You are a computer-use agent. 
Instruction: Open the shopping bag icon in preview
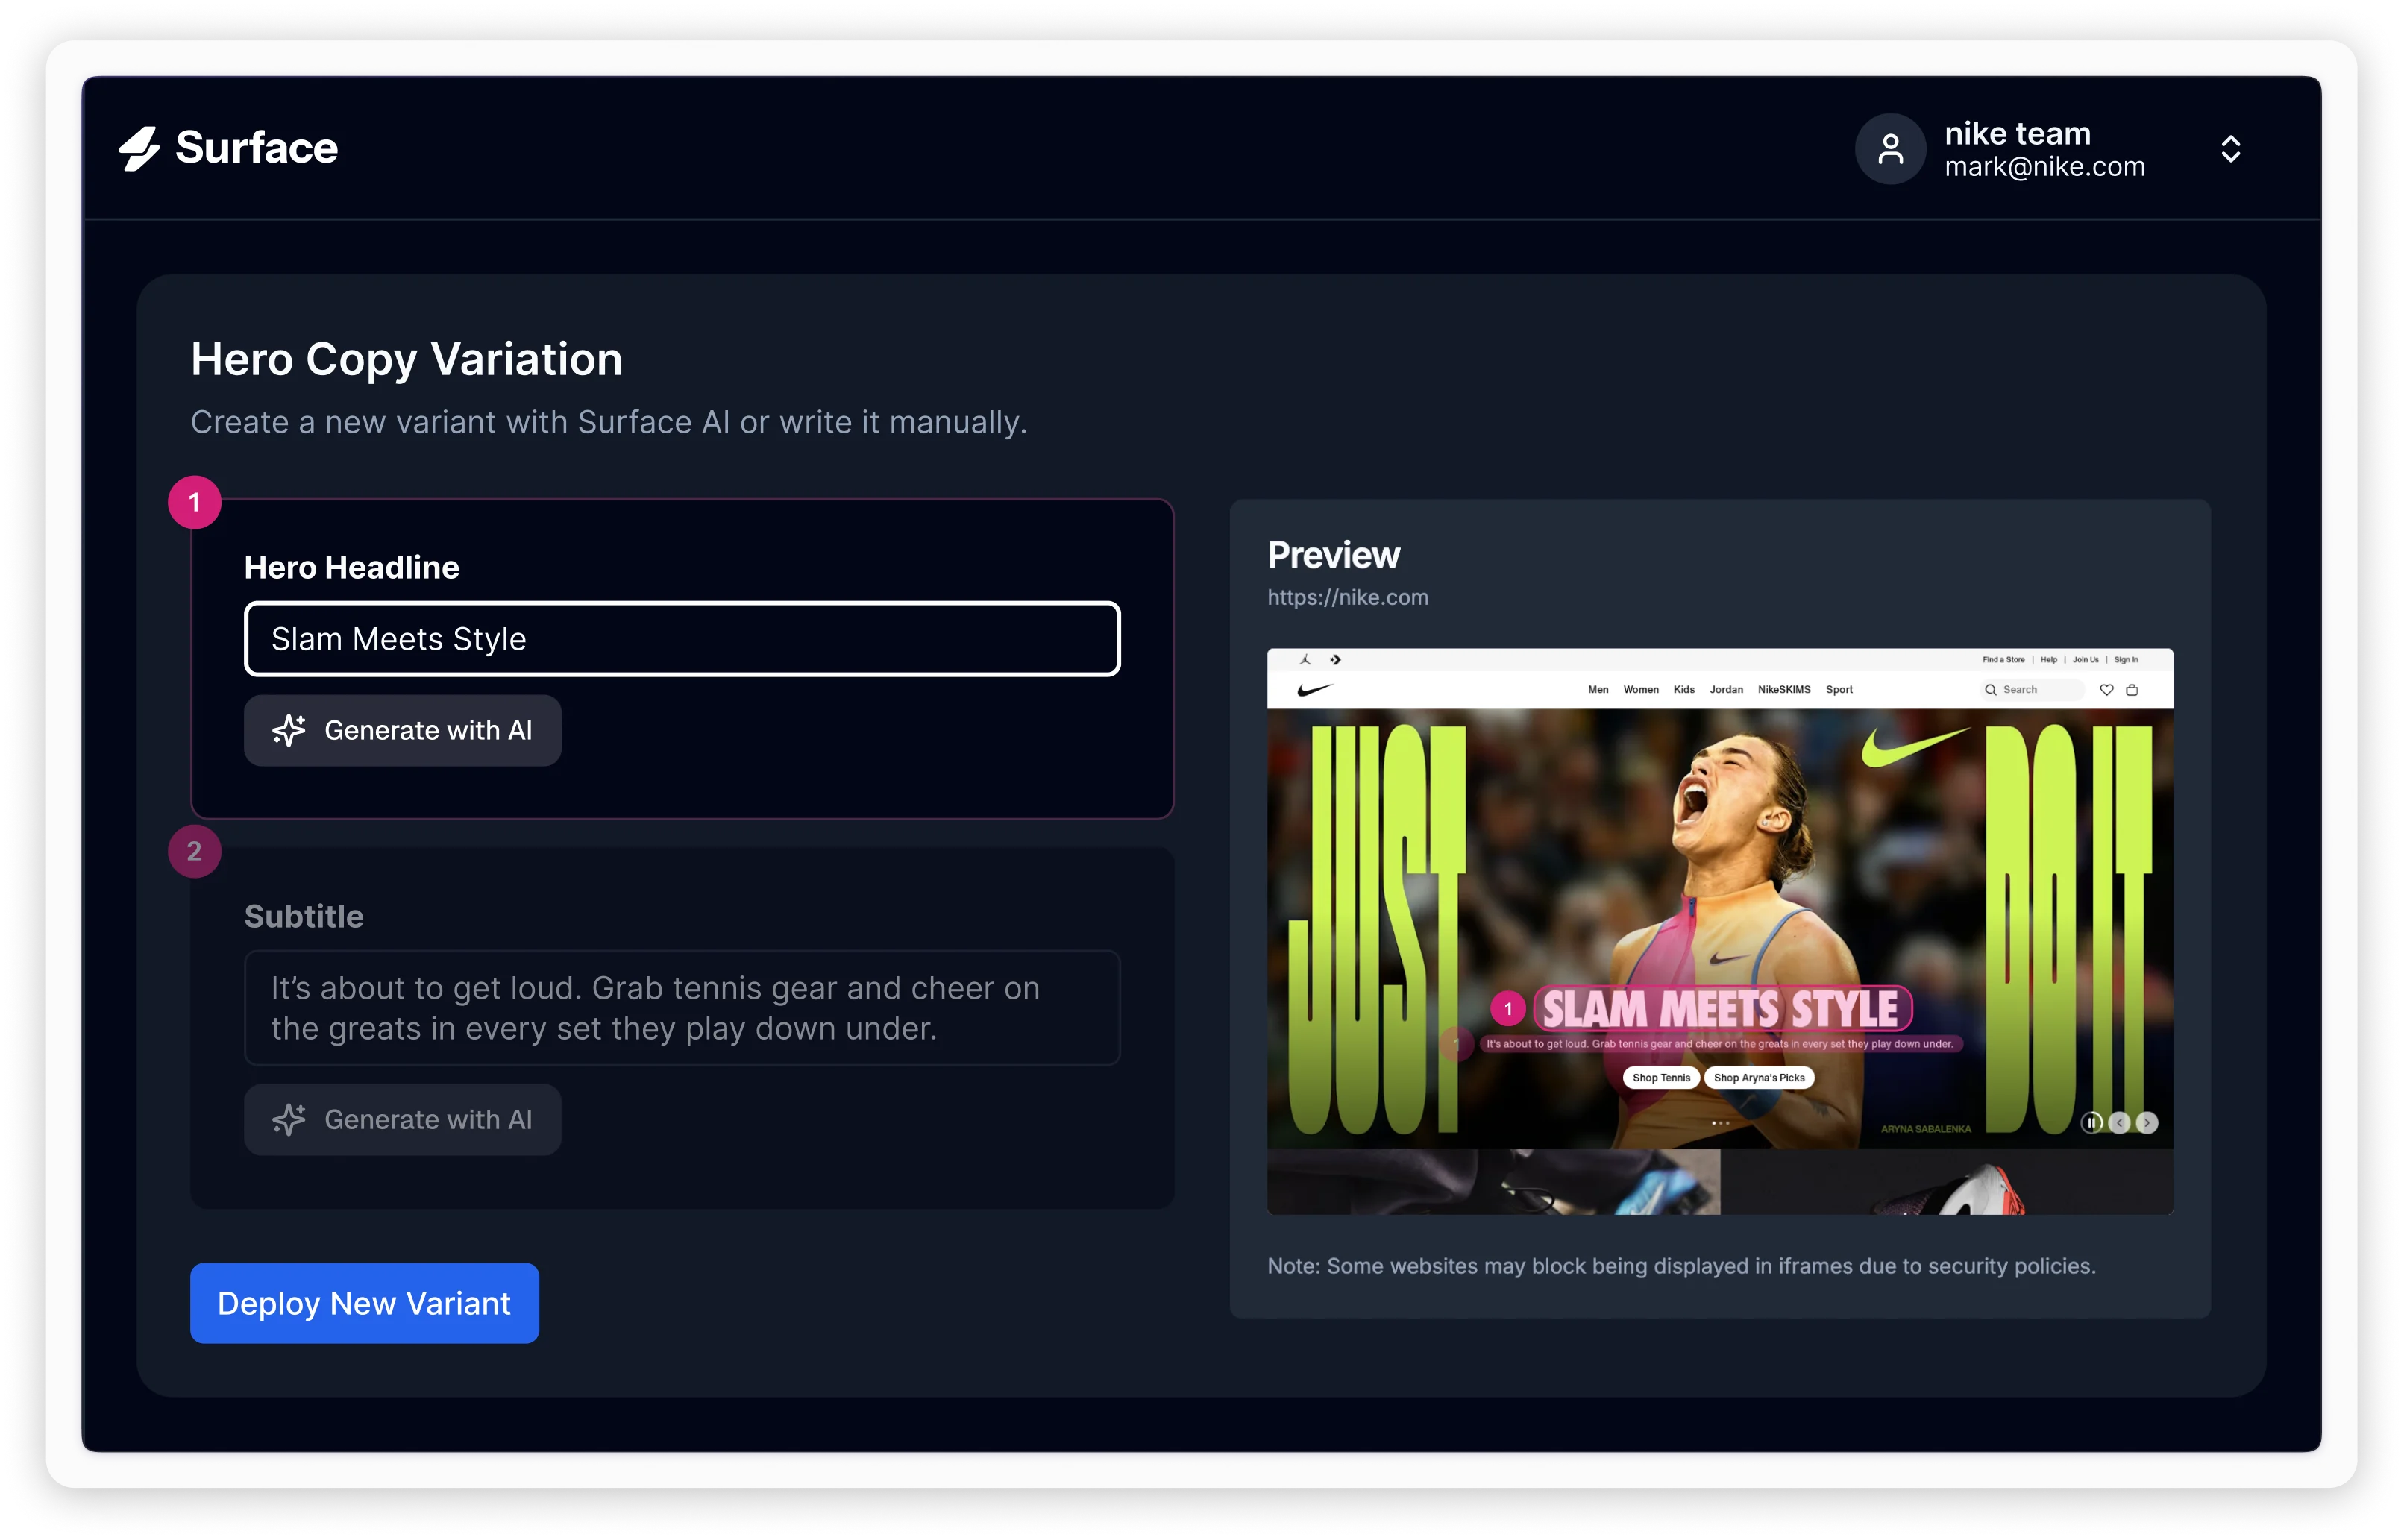click(x=2132, y=690)
